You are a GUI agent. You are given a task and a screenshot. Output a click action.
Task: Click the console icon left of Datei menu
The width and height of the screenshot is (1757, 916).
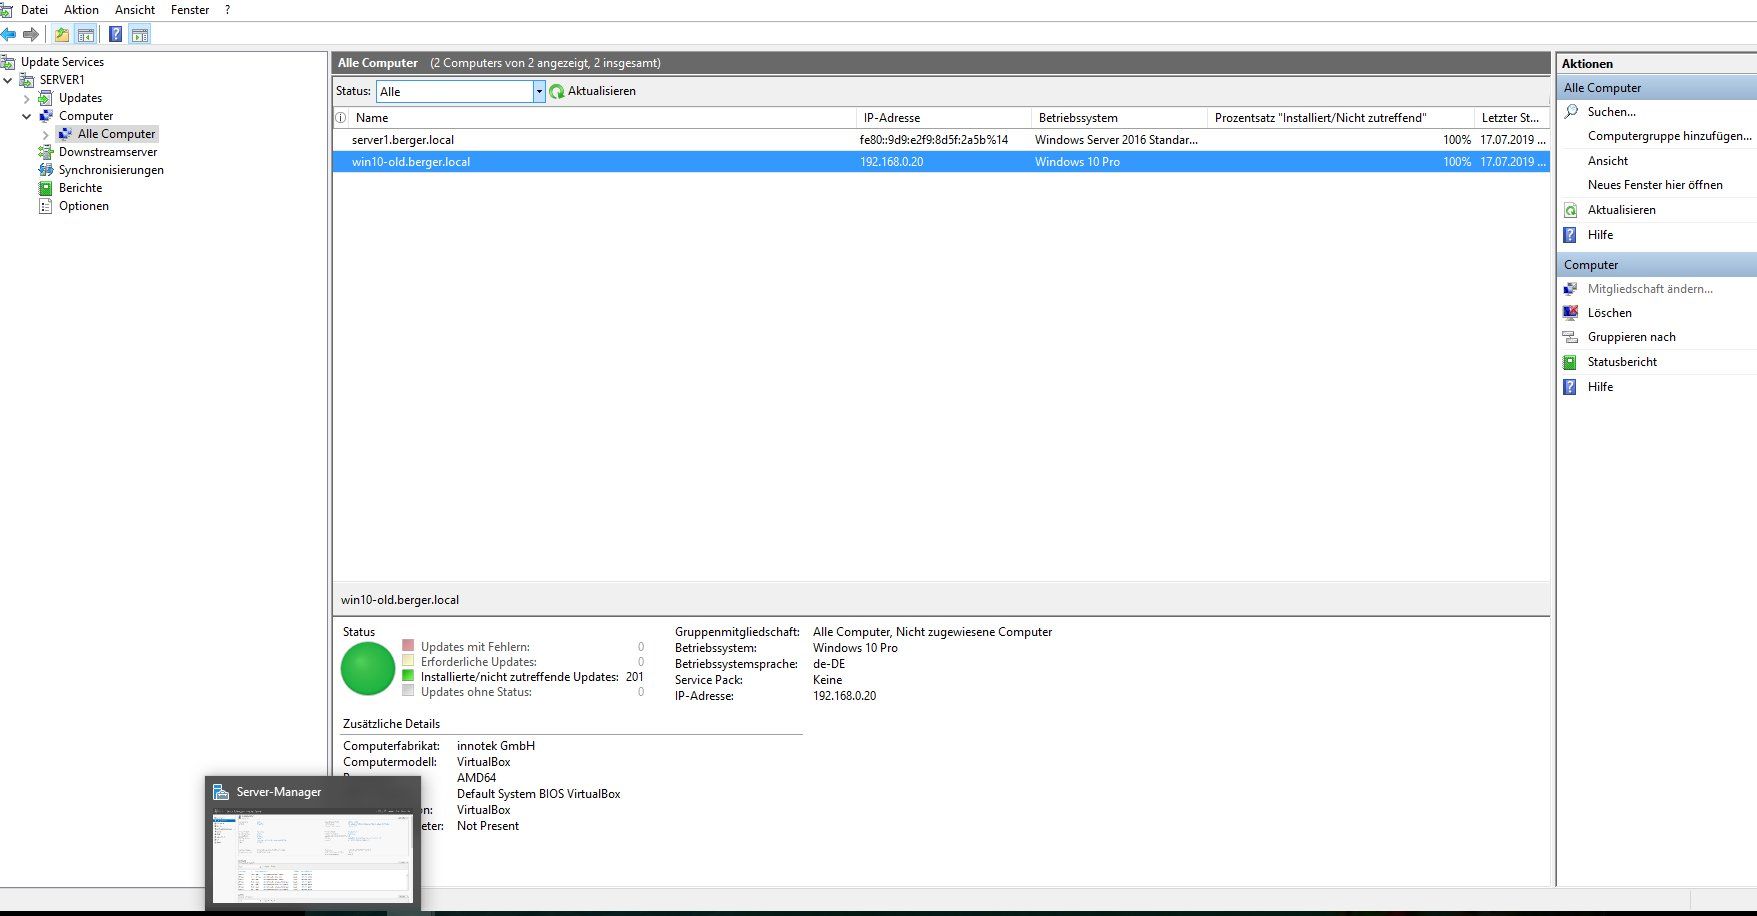pyautogui.click(x=6, y=10)
